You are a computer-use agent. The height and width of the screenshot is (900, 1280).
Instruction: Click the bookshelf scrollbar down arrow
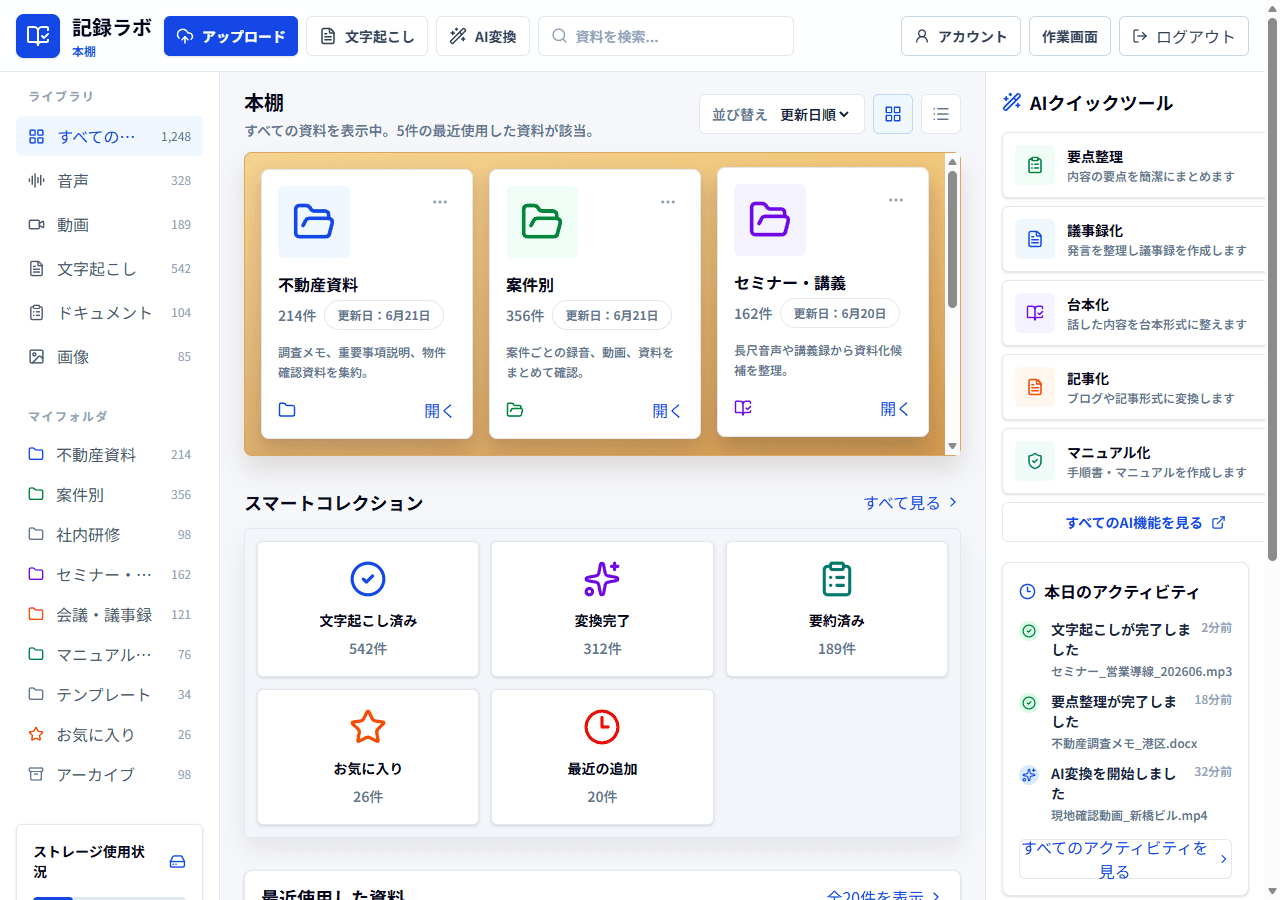tap(952, 446)
